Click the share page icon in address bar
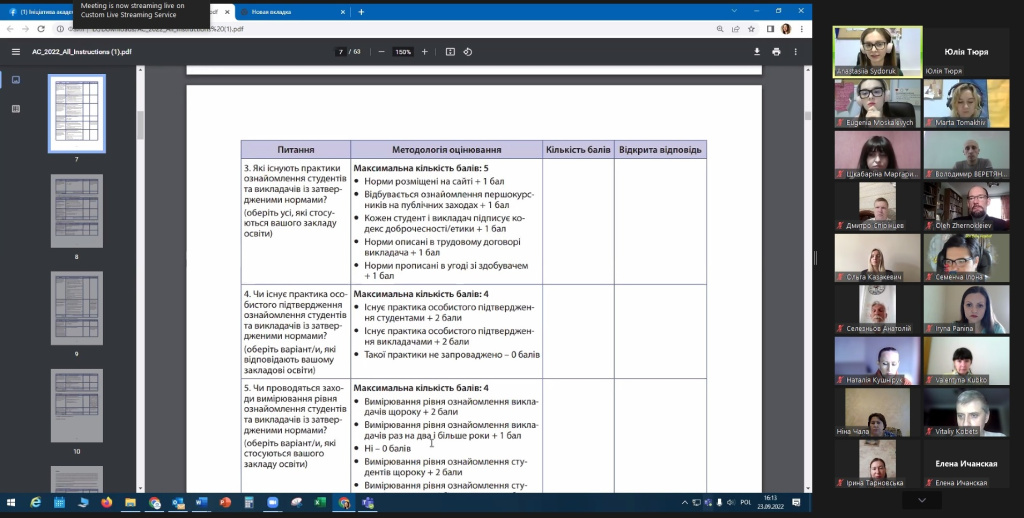The height and width of the screenshot is (518, 1024). 735,29
